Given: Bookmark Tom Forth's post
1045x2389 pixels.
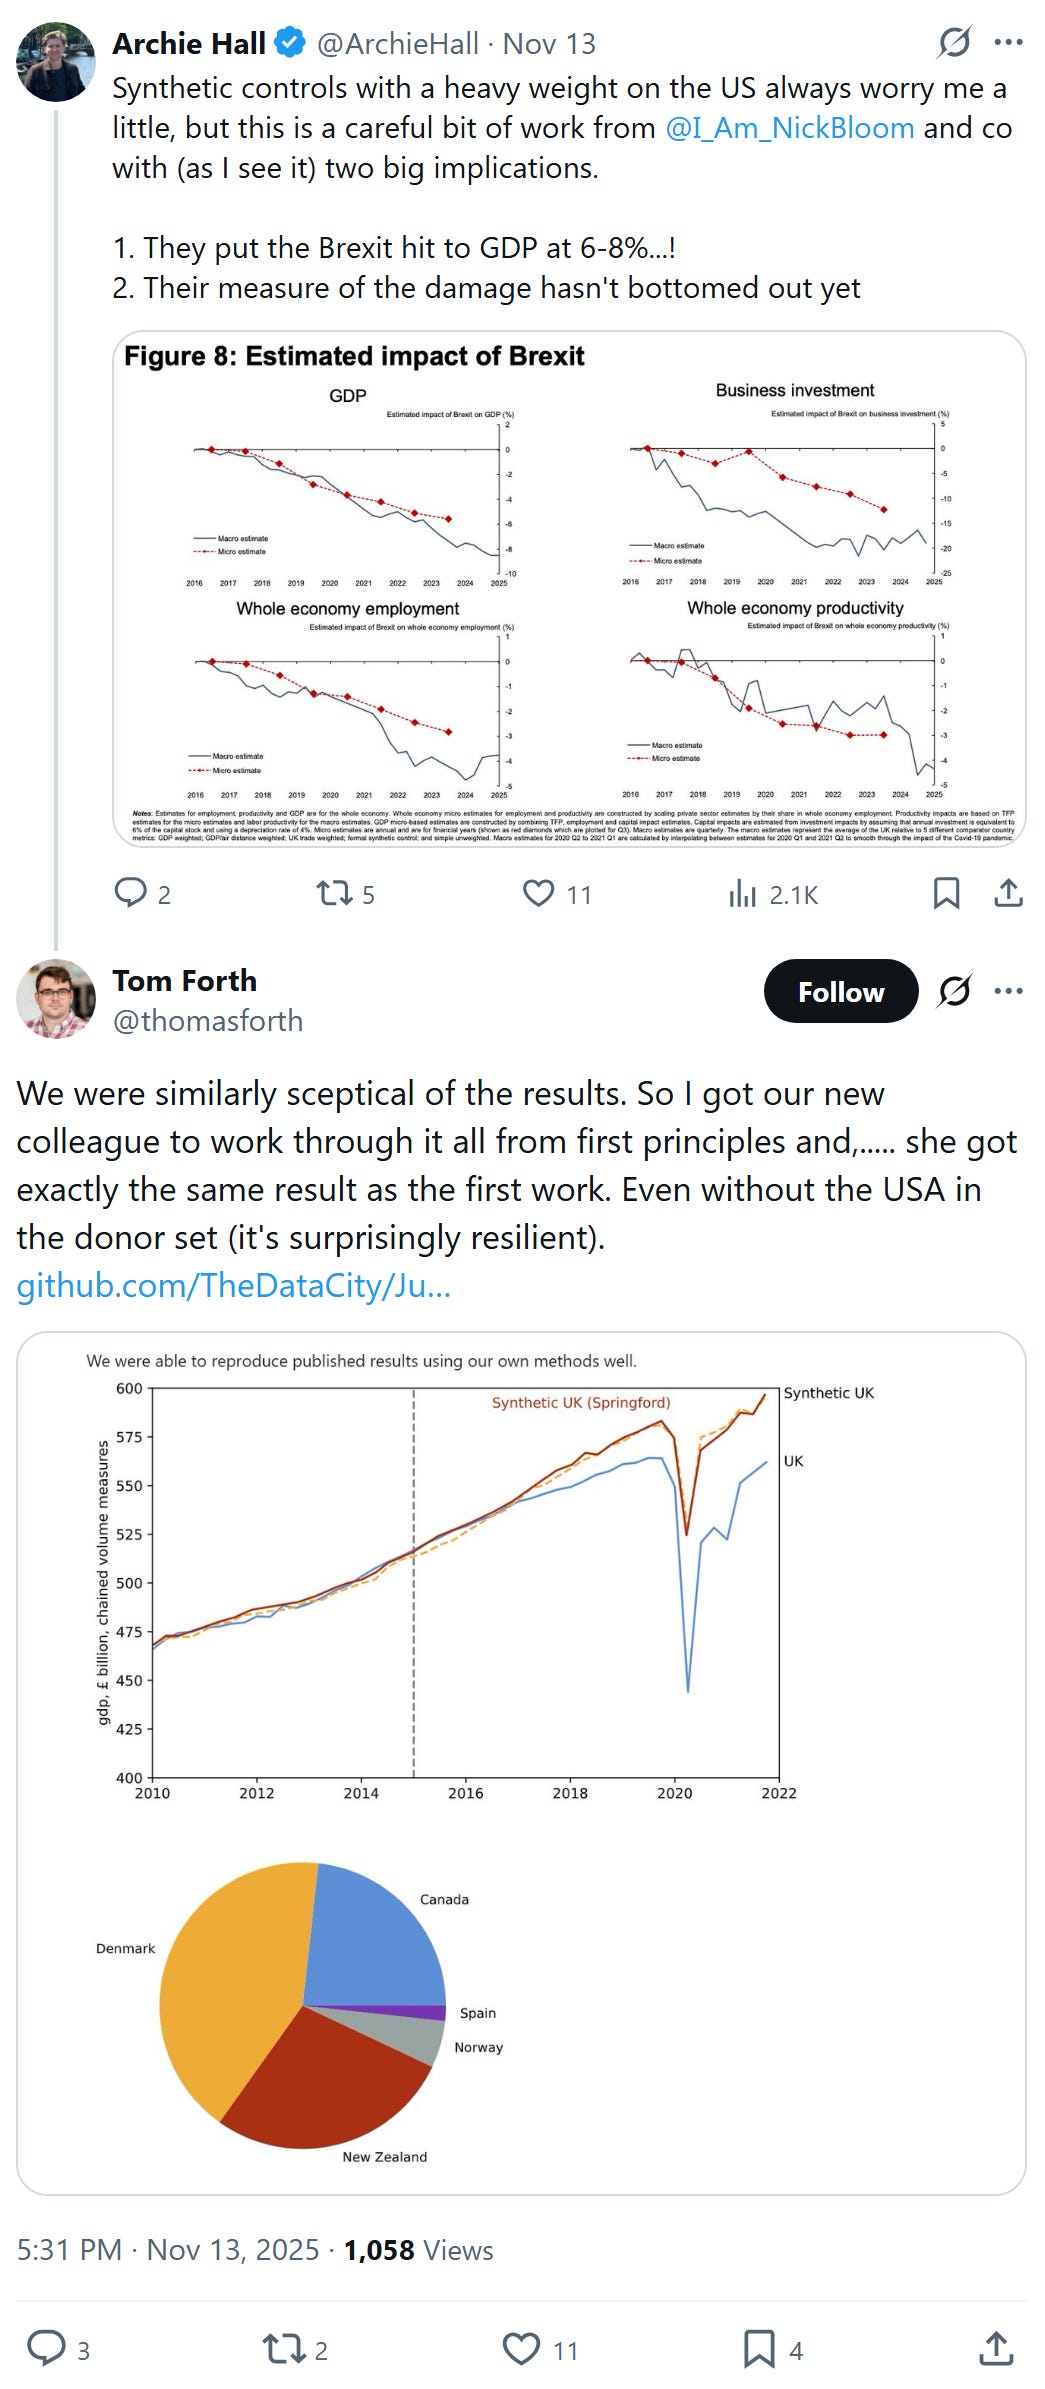Looking at the screenshot, I should coord(759,2349).
